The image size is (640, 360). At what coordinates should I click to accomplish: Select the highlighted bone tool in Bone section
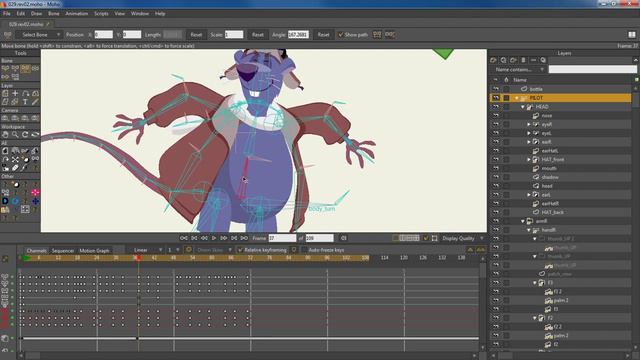(25, 68)
